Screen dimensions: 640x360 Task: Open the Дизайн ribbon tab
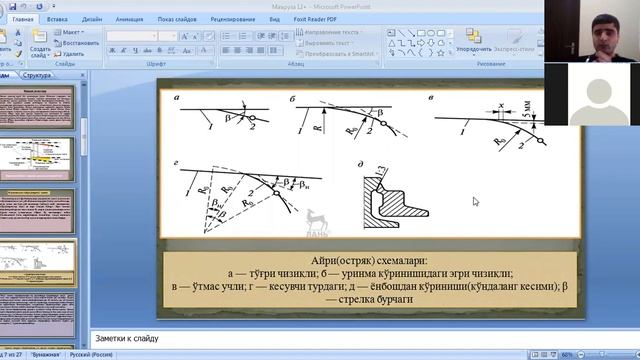coord(92,19)
